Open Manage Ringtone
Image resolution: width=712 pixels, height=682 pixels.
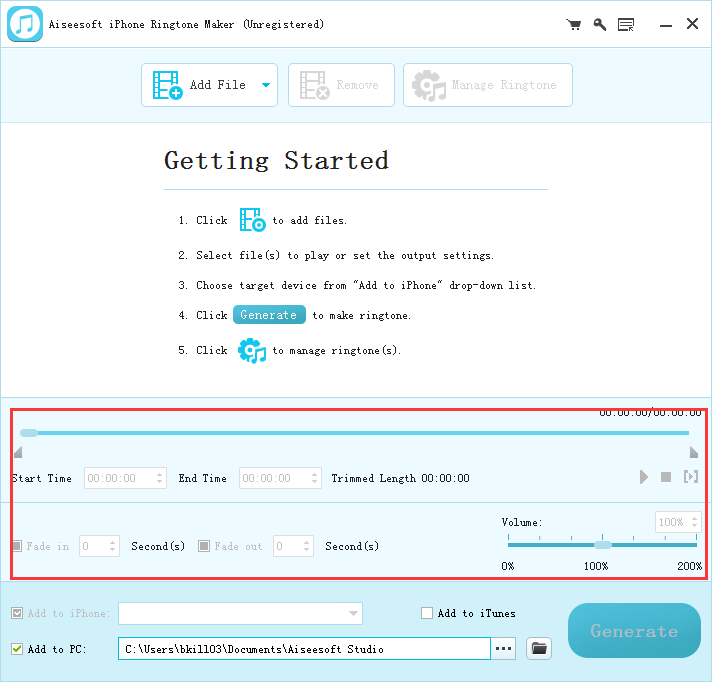click(x=488, y=85)
